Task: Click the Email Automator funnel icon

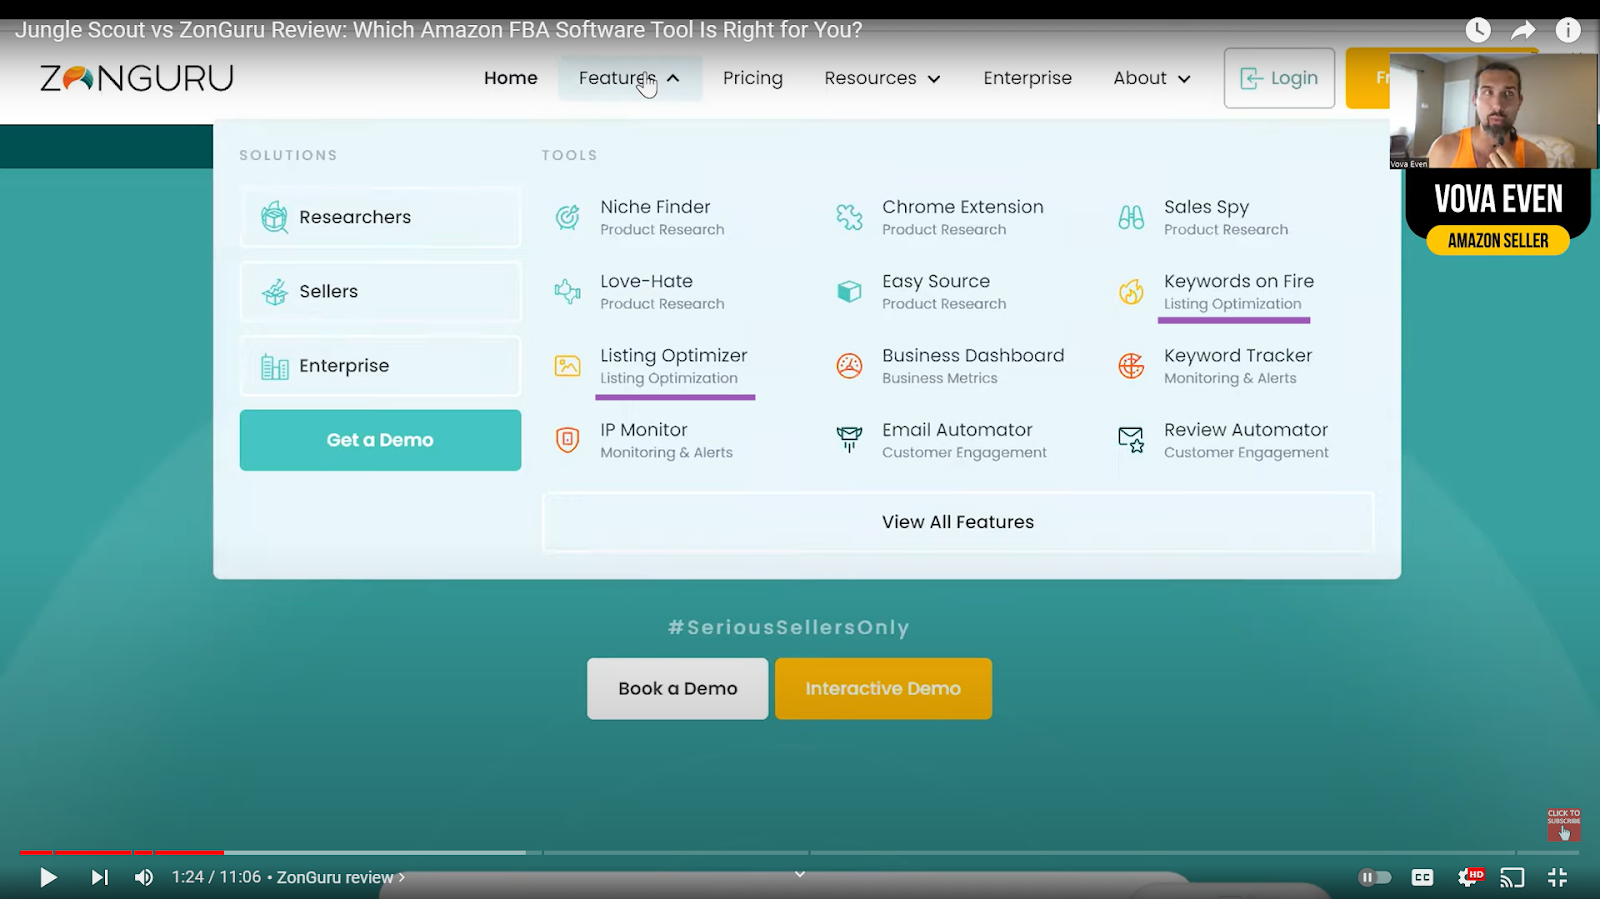Action: (849, 440)
